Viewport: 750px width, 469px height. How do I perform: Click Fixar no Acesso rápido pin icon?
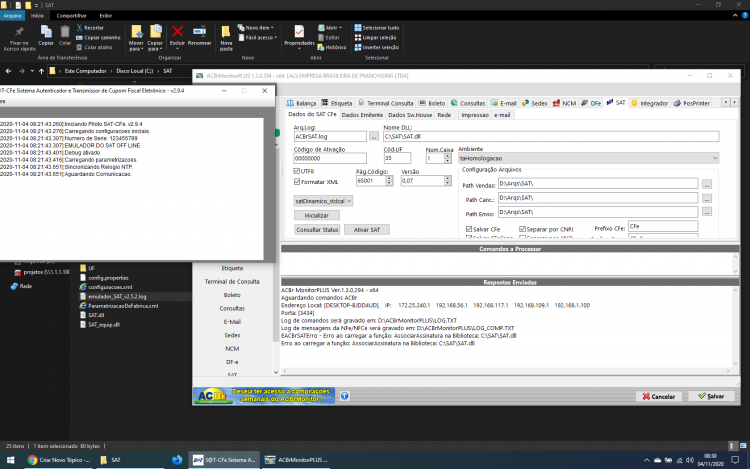tap(19, 33)
